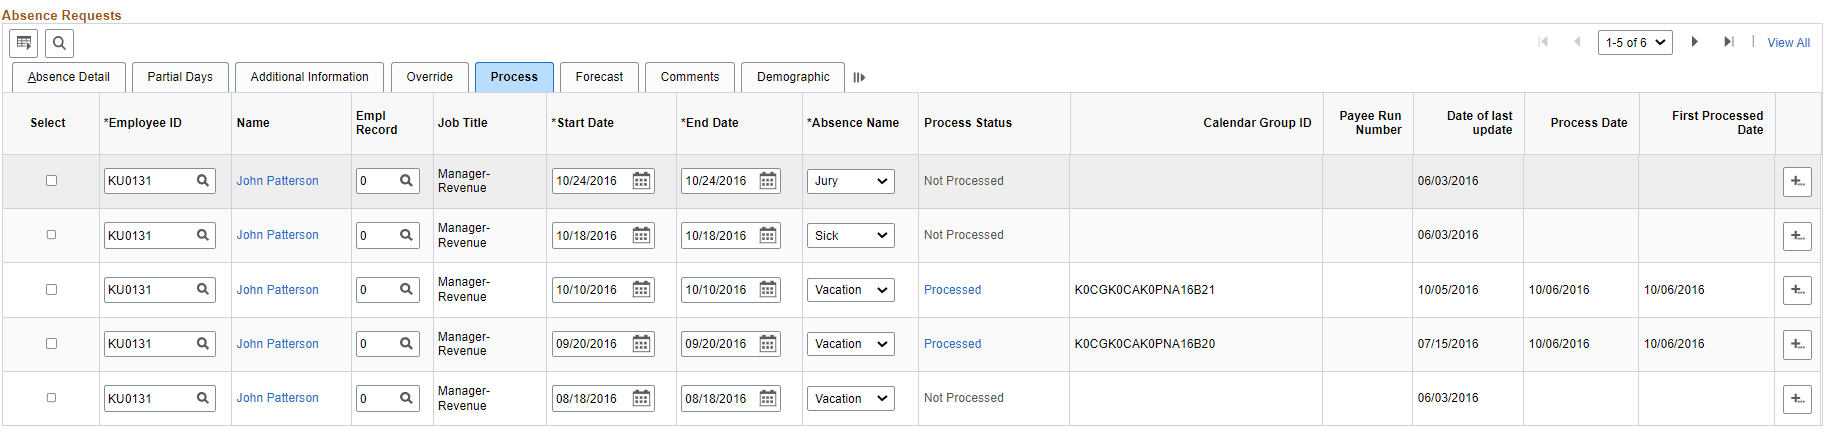Open Absence Name dropdown showing Sick
This screenshot has width=1825, height=434.
click(x=850, y=236)
